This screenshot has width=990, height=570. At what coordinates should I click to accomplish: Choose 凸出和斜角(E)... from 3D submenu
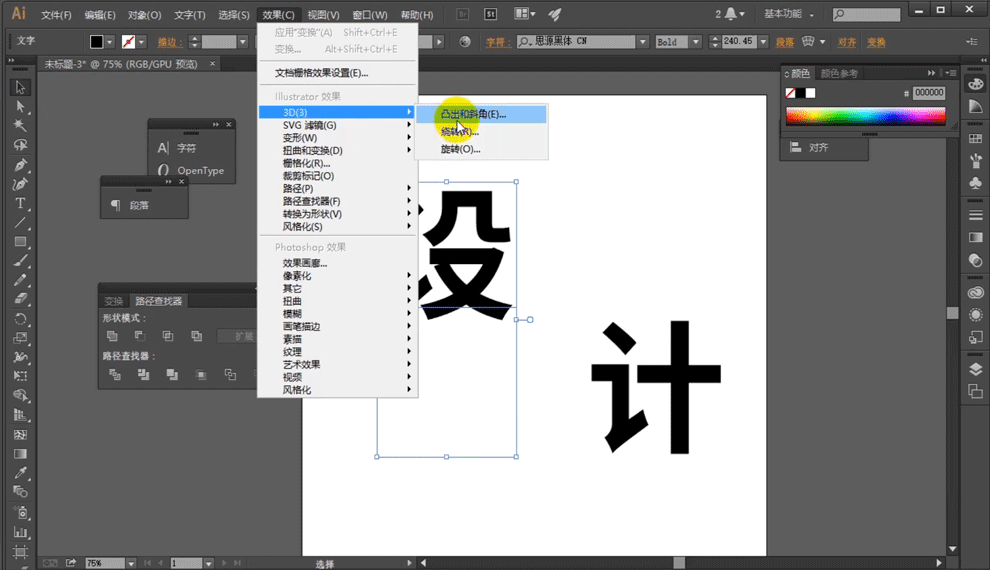[x=481, y=114]
